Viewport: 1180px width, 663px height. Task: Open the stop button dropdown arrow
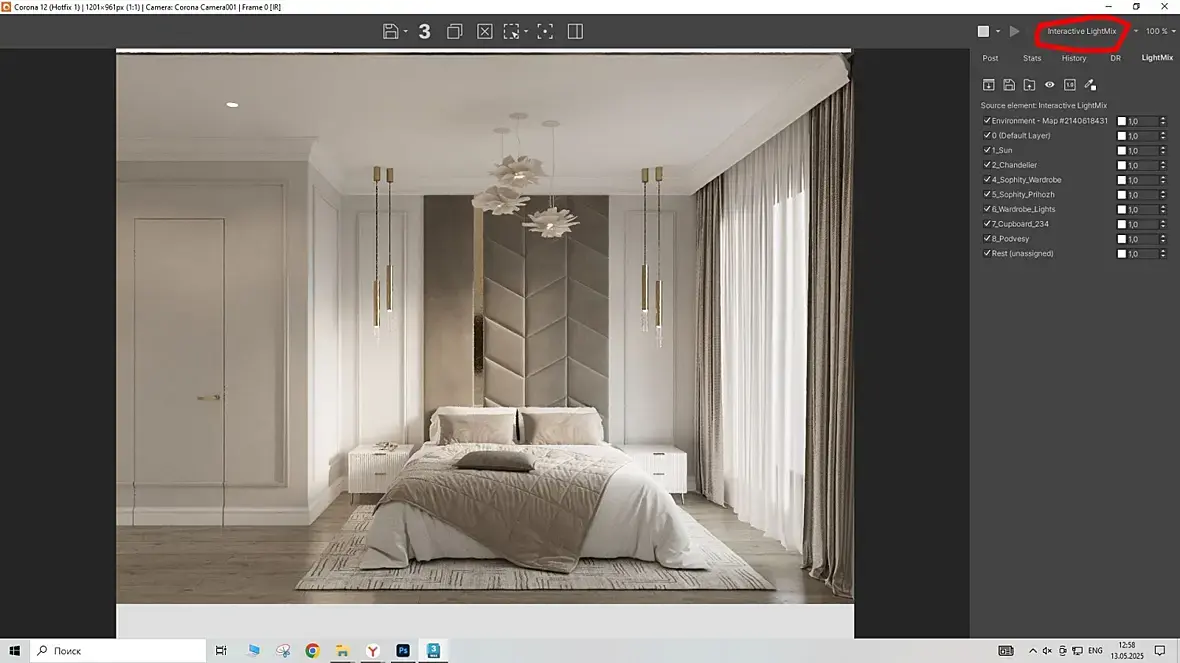coord(998,32)
